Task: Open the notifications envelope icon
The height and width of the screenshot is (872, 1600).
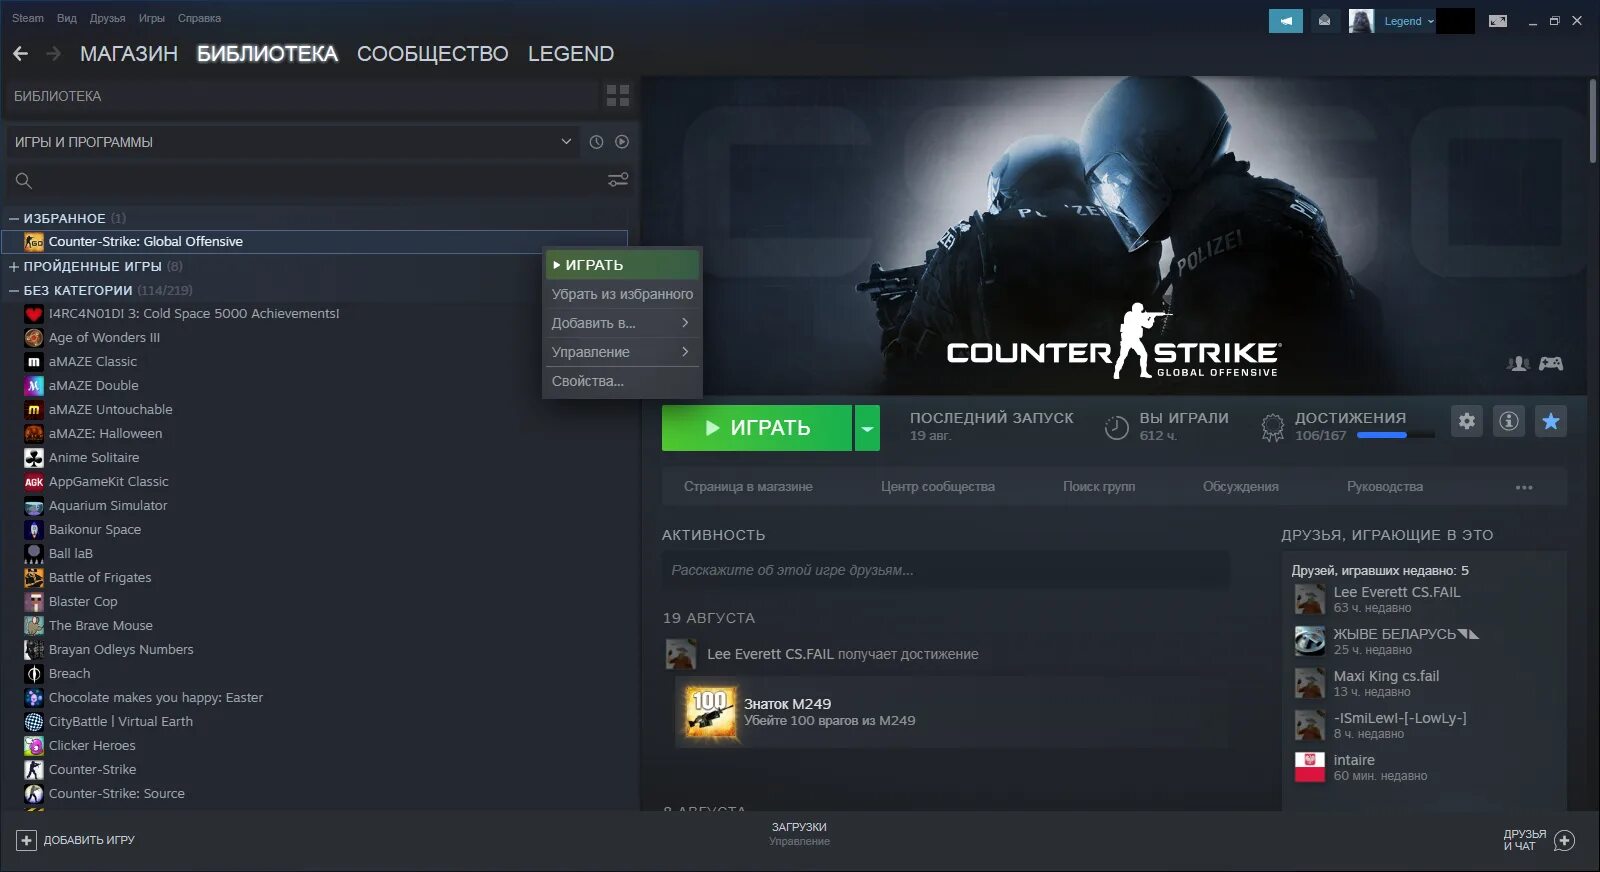Action: pyautogui.click(x=1324, y=21)
